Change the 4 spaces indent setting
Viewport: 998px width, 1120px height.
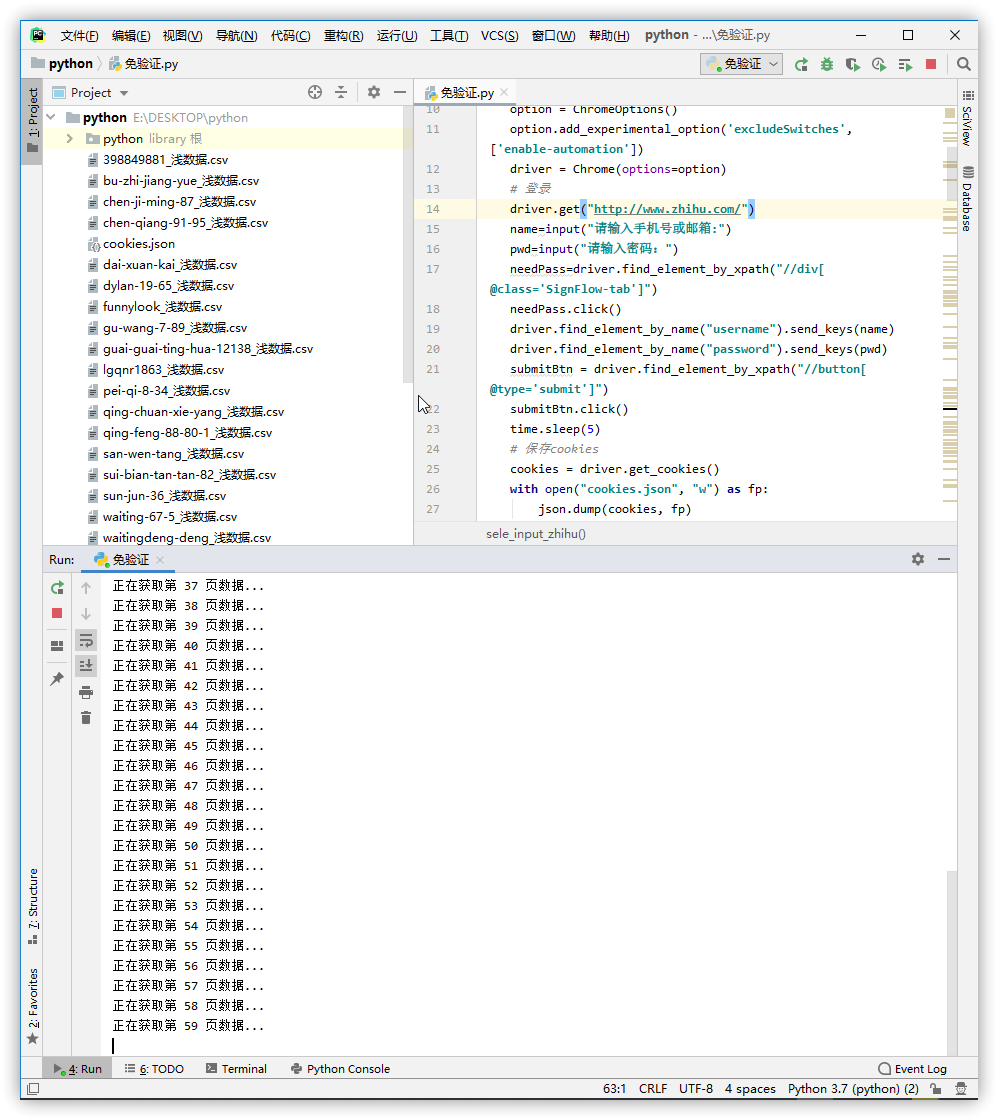[750, 1089]
